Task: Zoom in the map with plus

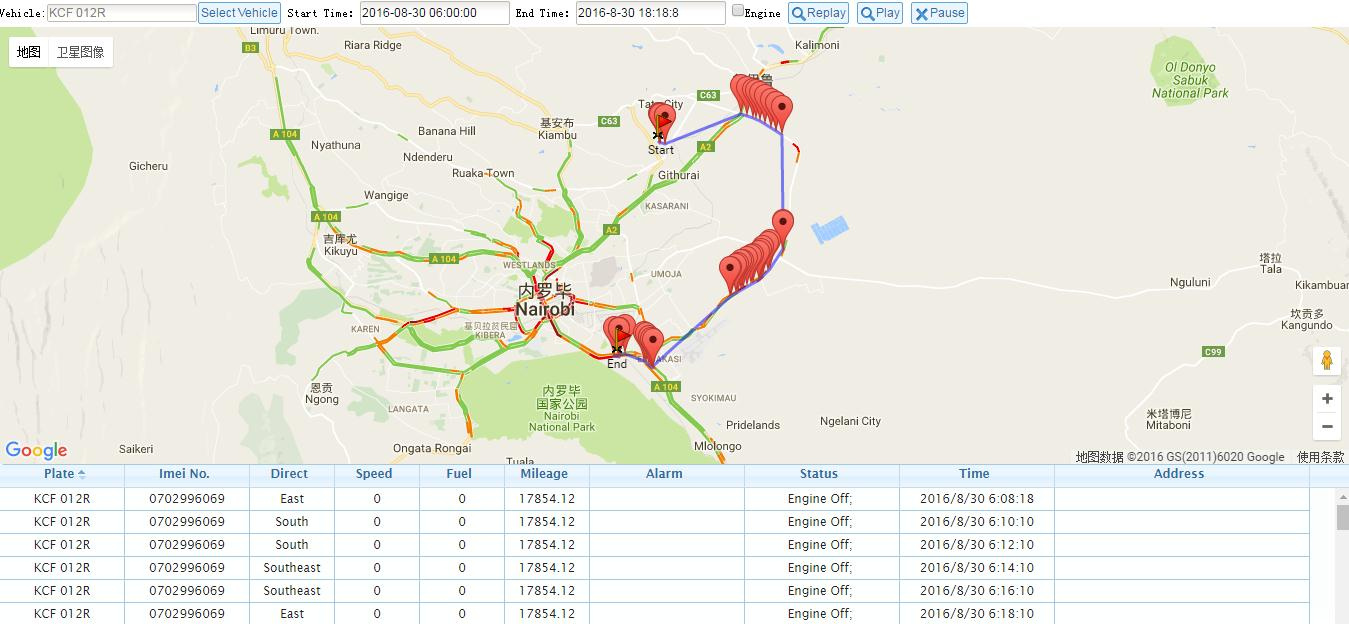Action: (x=1327, y=398)
